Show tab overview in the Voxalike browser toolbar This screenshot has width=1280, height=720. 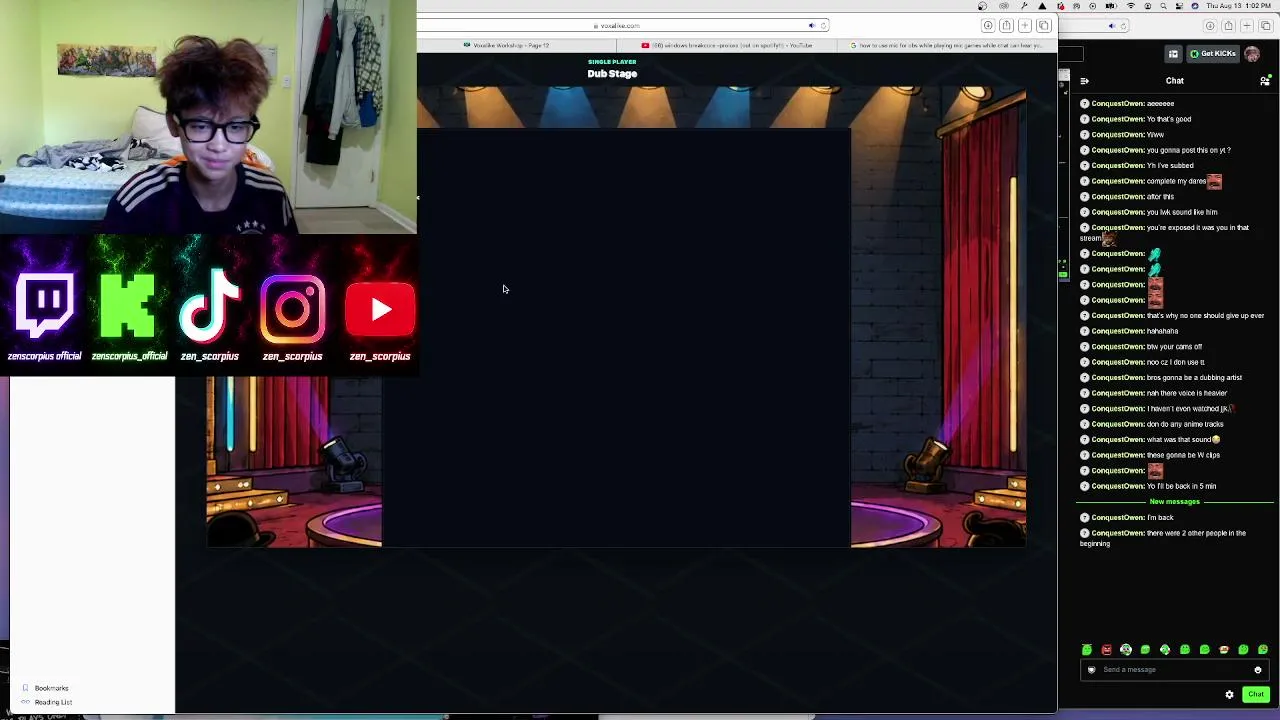pyautogui.click(x=1043, y=26)
